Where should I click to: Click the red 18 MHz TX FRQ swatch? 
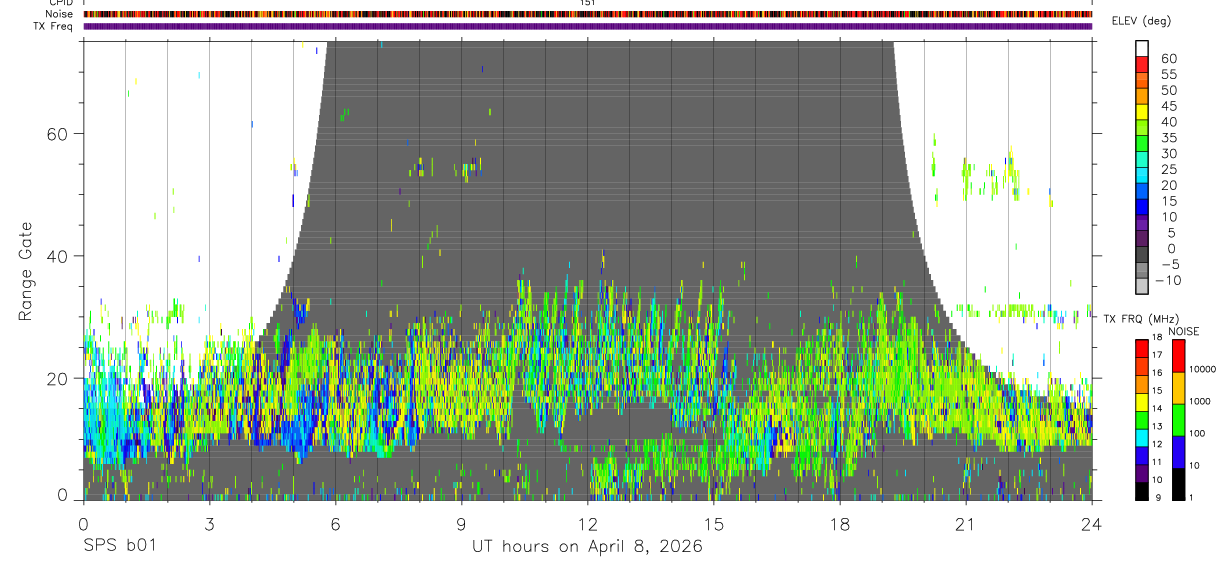click(x=1141, y=349)
